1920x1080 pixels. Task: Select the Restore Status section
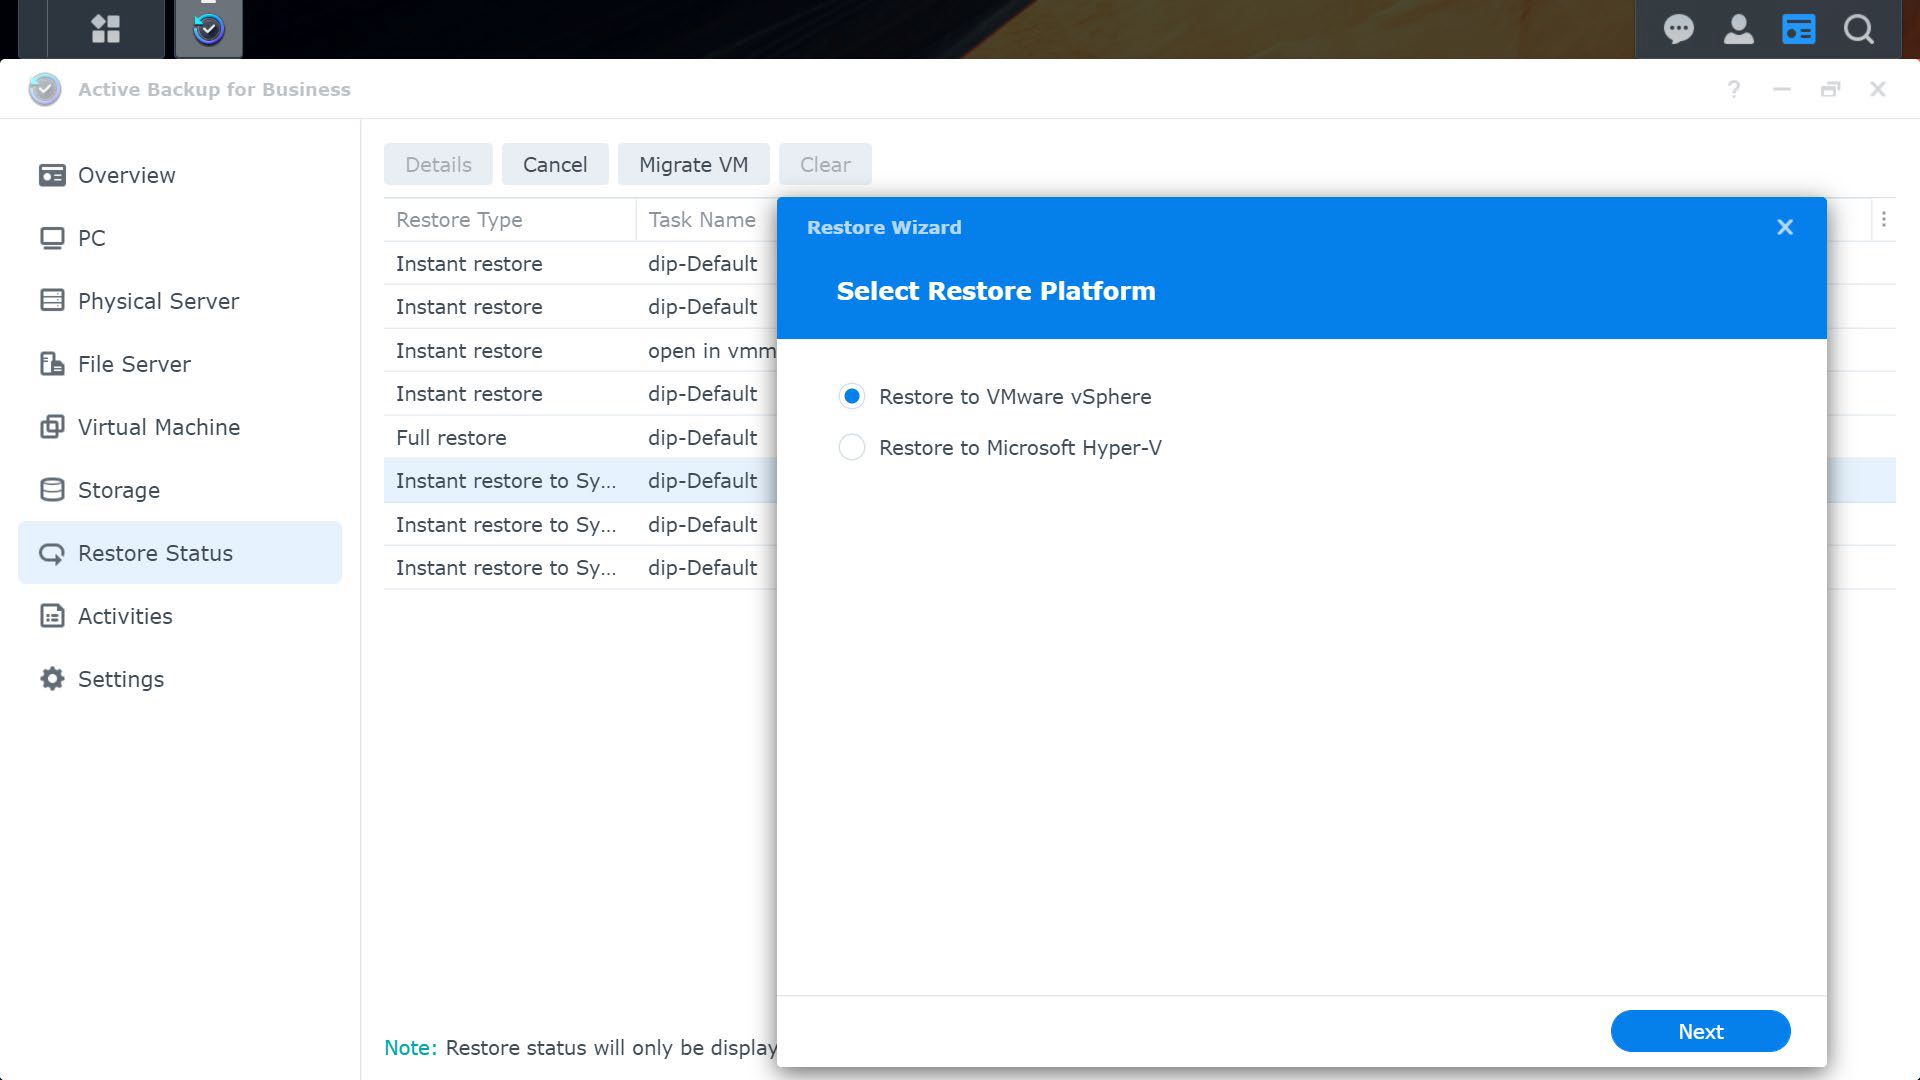click(x=180, y=553)
